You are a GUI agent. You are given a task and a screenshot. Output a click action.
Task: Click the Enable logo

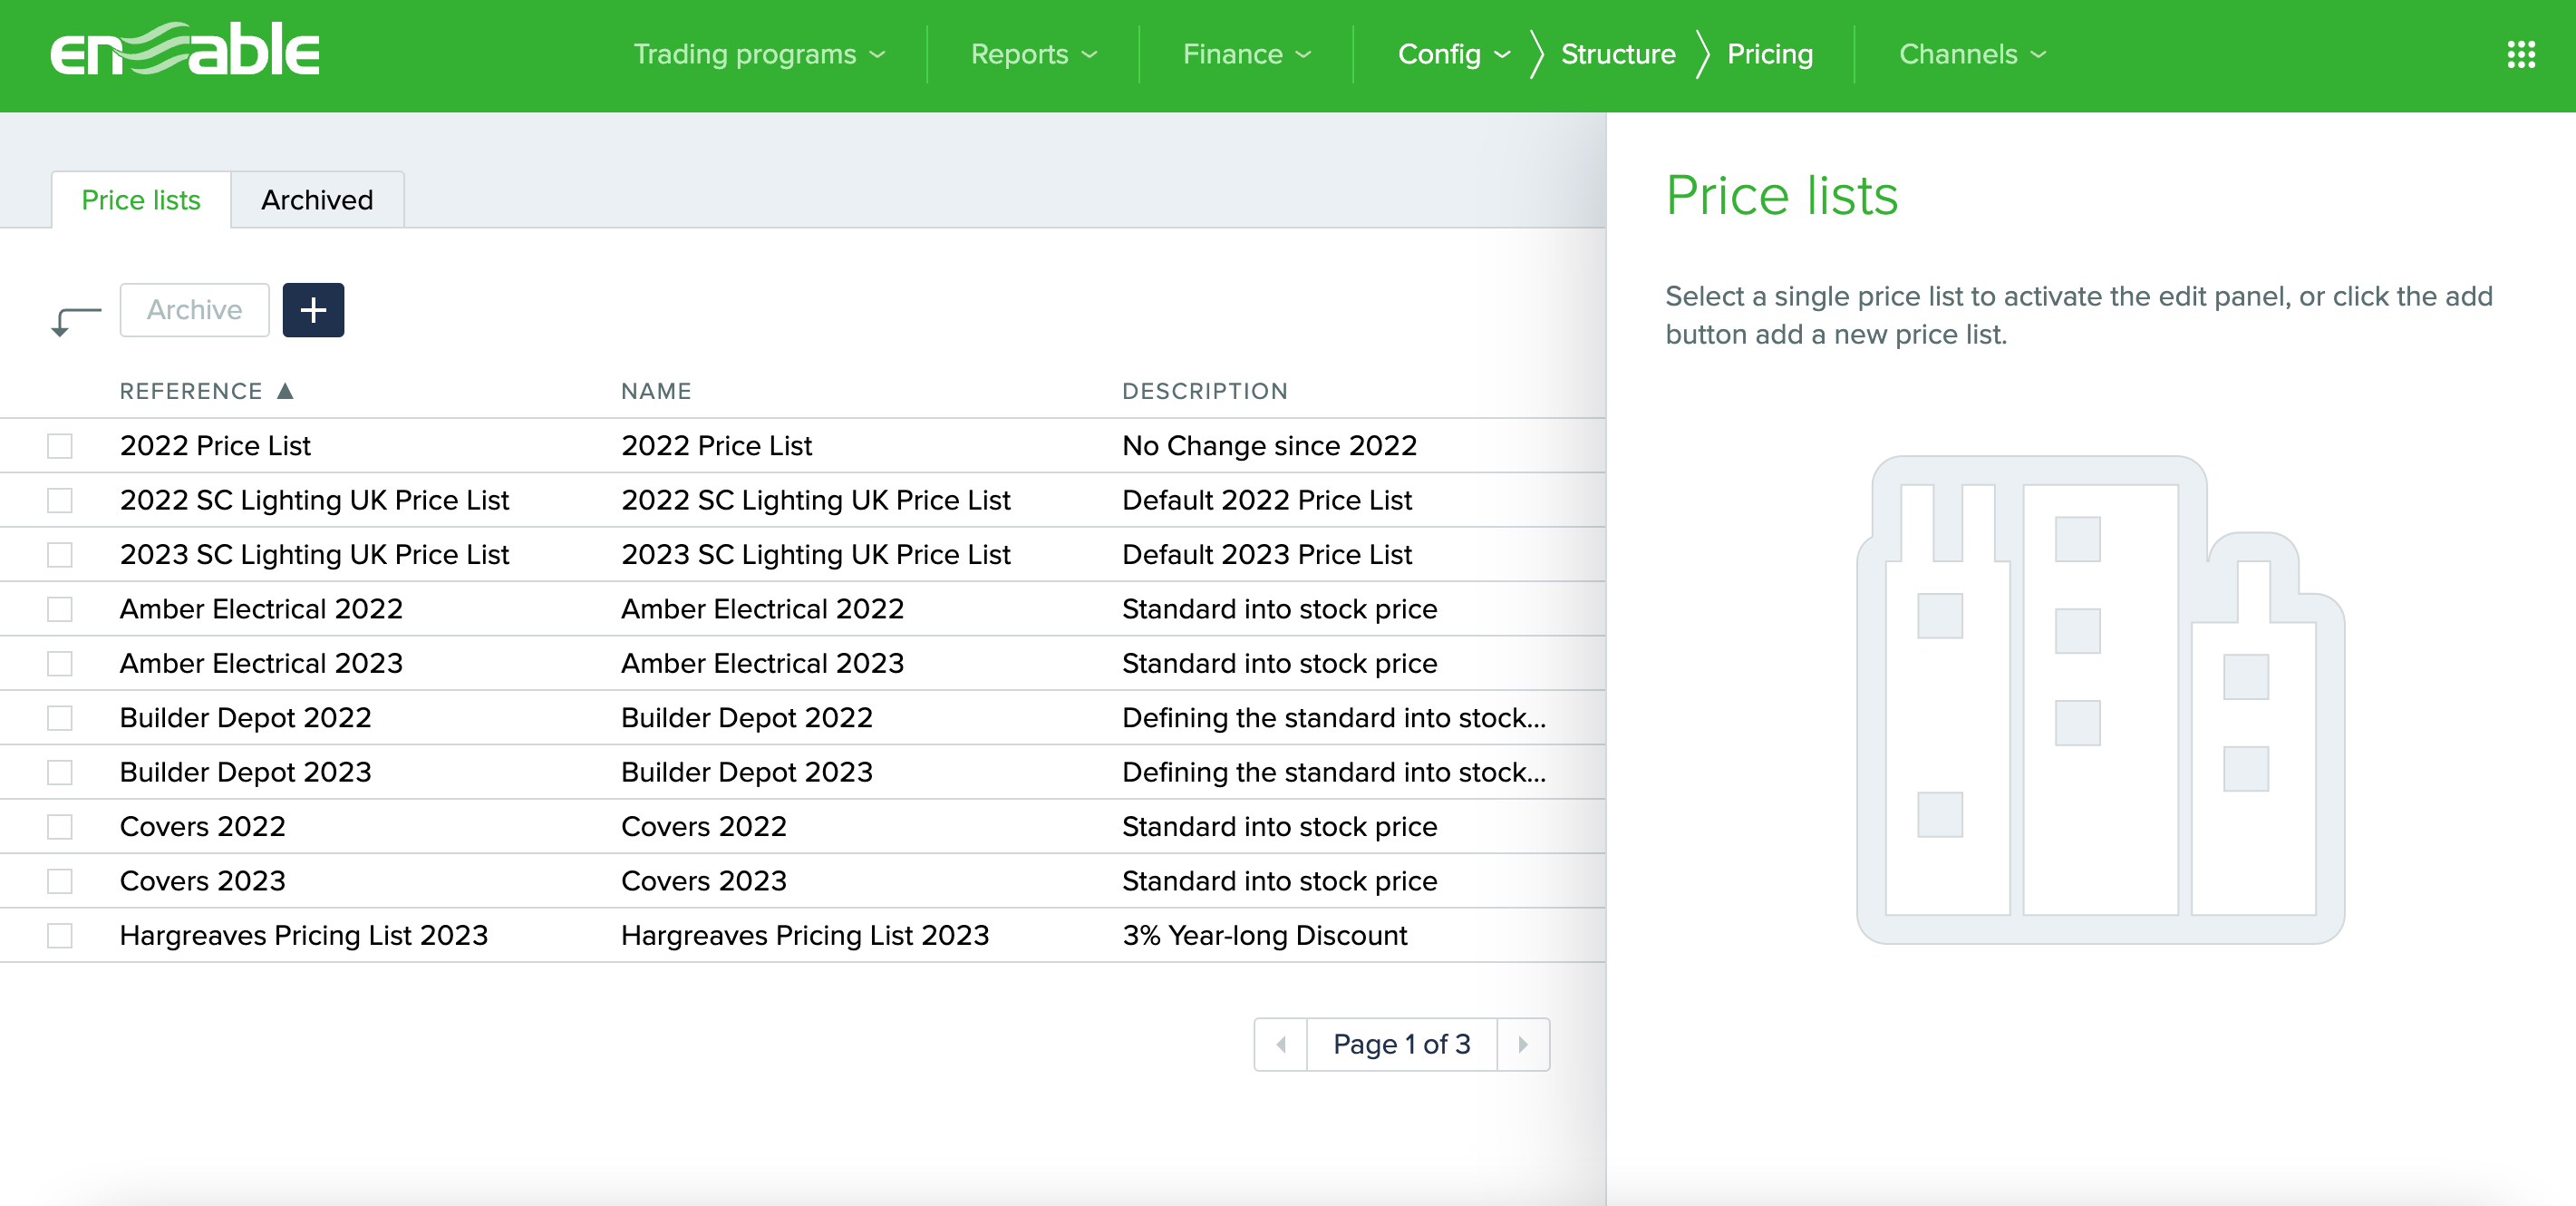tap(185, 50)
